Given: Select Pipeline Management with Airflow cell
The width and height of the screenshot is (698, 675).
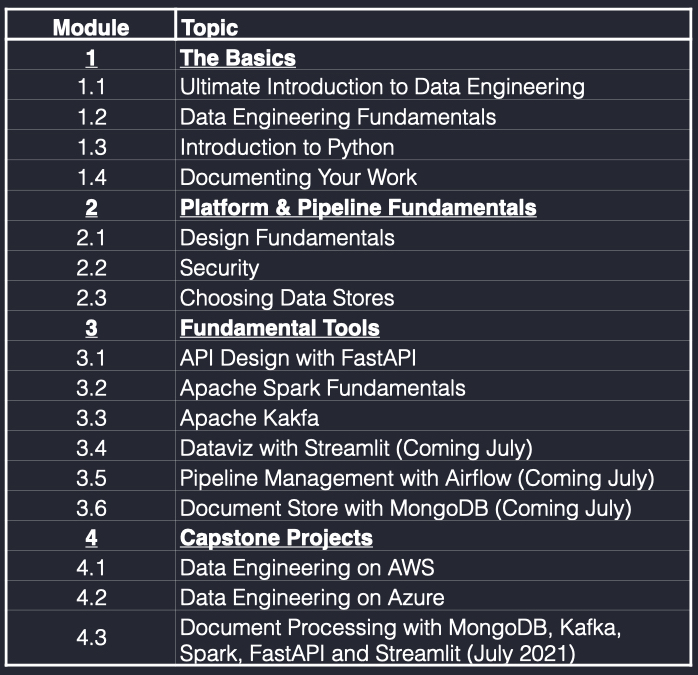Looking at the screenshot, I should pyautogui.click(x=433, y=476).
